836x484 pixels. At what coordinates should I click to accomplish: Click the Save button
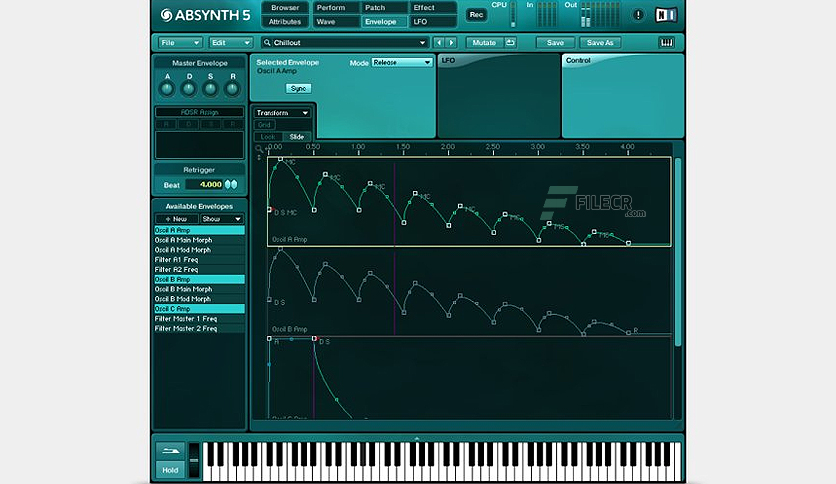(x=555, y=43)
